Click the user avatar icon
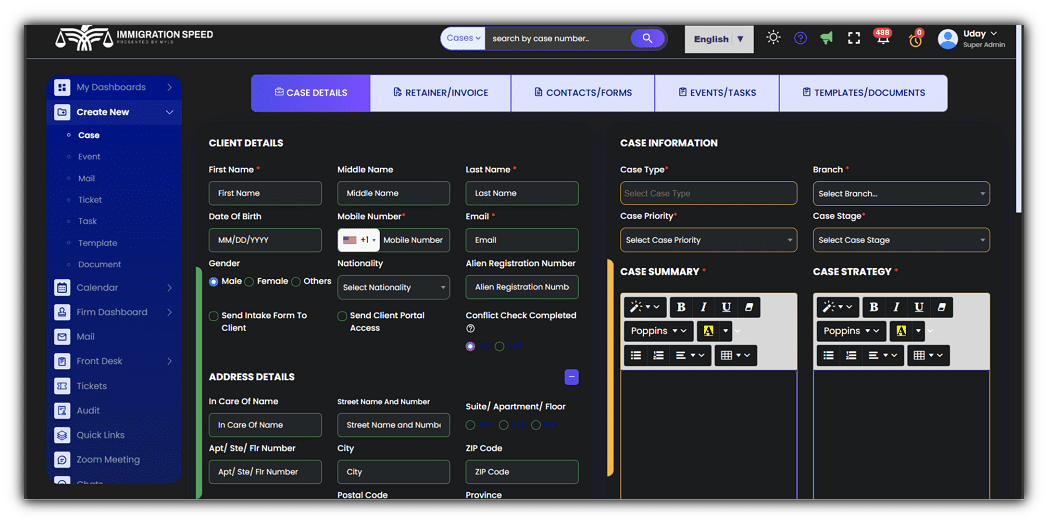 click(x=948, y=39)
